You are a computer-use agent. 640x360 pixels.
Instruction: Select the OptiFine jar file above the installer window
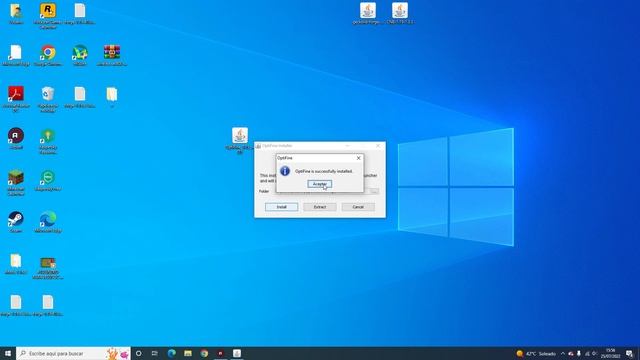[x=240, y=140]
